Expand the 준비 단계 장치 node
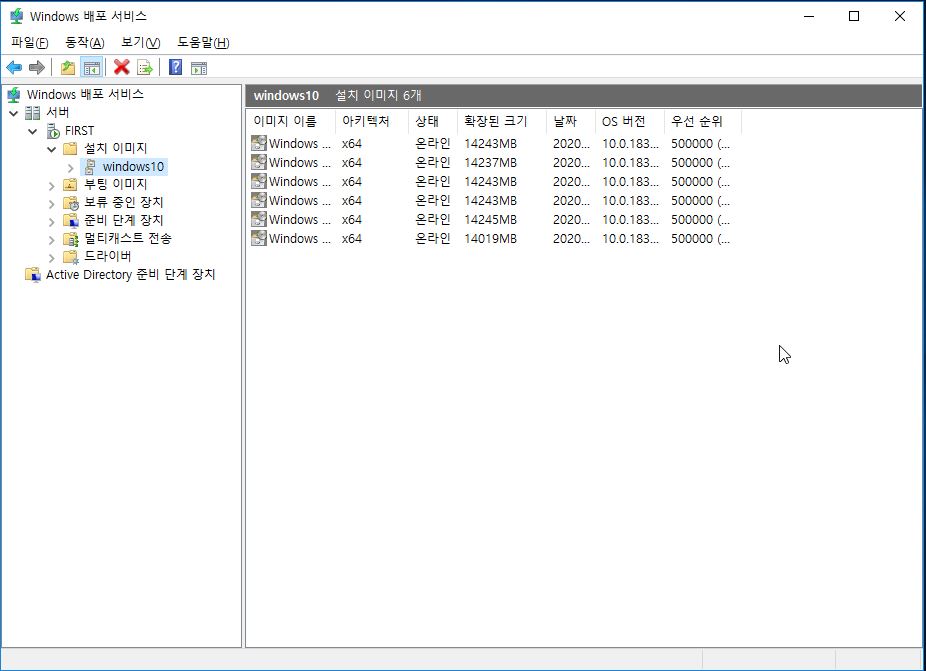This screenshot has width=926, height=671. pos(51,222)
